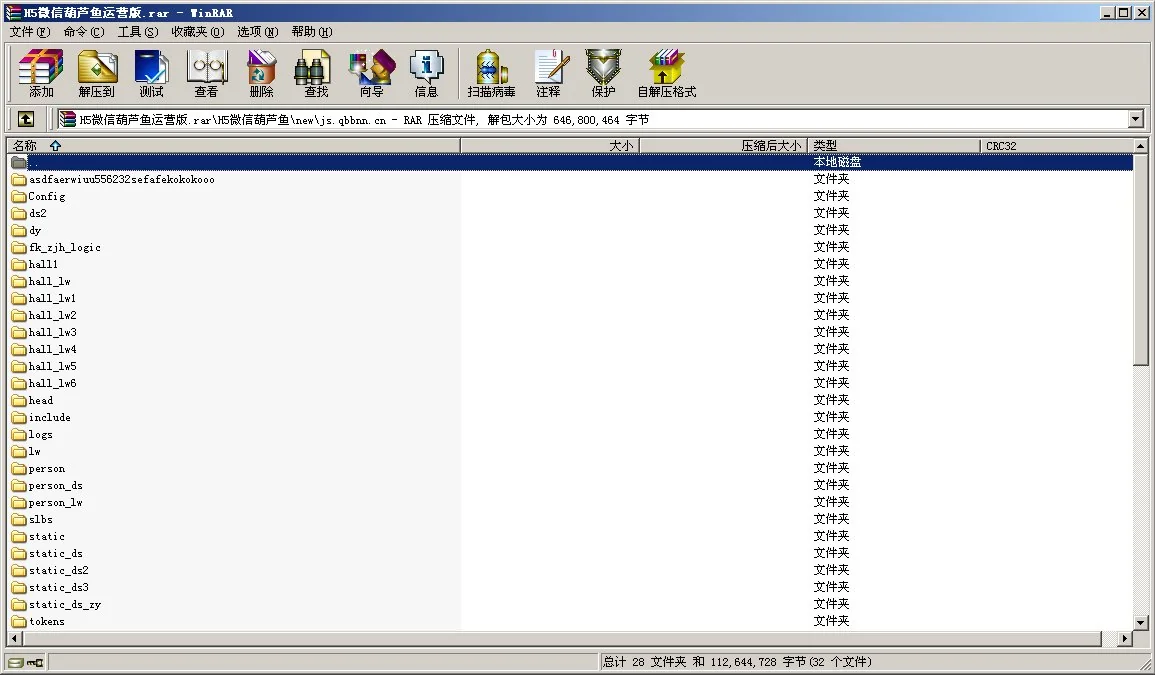The width and height of the screenshot is (1155, 675).
Task: Select the Config folder
Action: point(47,197)
